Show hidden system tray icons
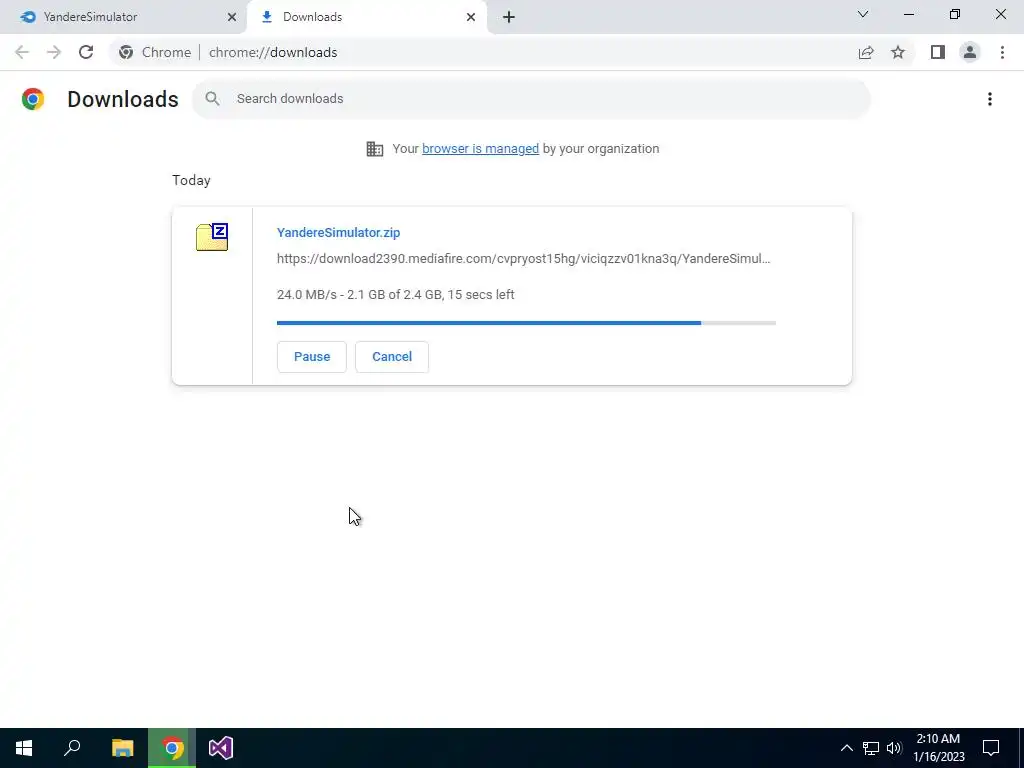Viewport: 1024px width, 768px height. (846, 748)
